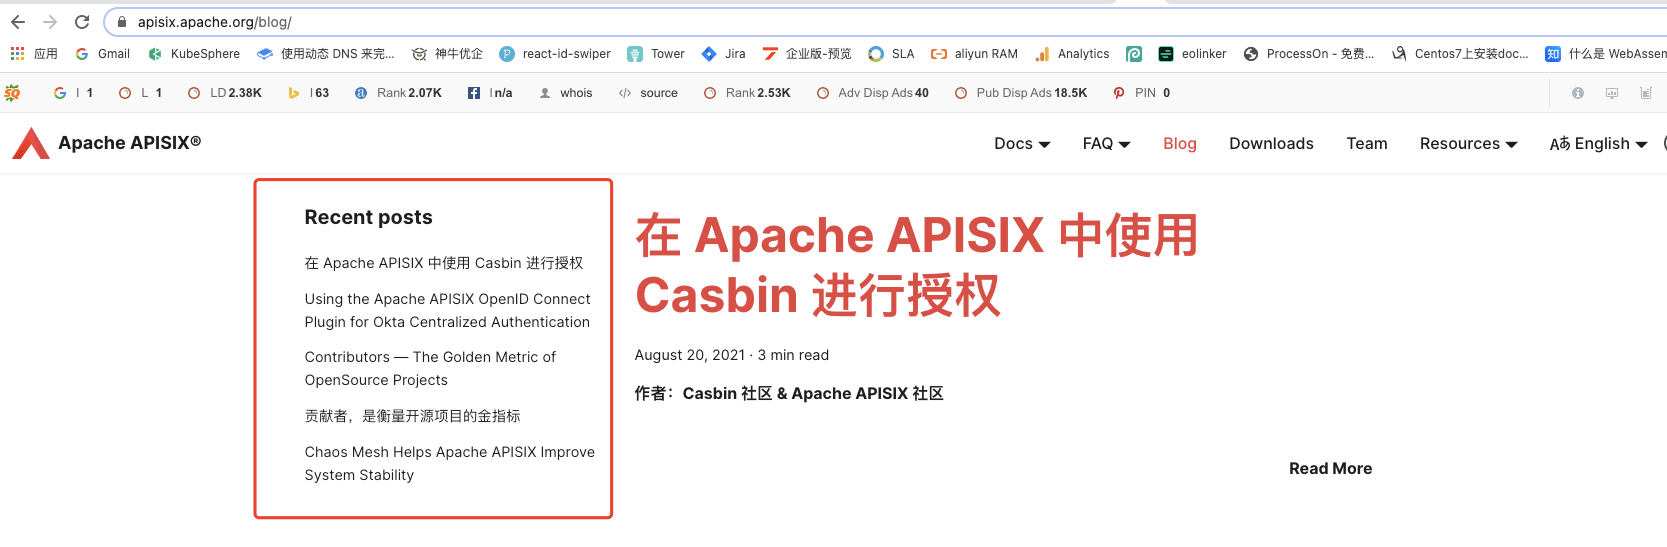Click the author line Casbin 社区 & Apache APISIX 社区
This screenshot has width=1667, height=547.
(x=789, y=394)
